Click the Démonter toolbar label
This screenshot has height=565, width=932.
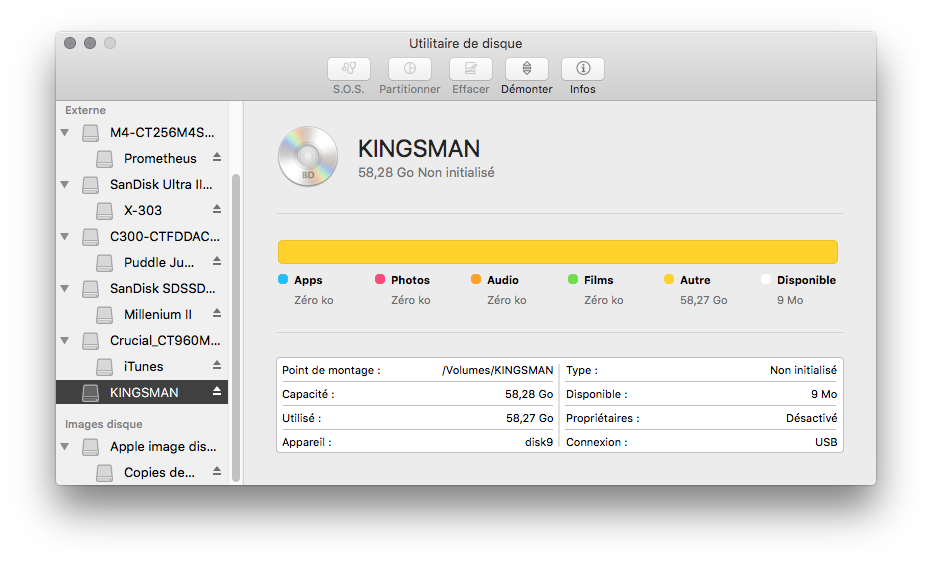click(527, 89)
